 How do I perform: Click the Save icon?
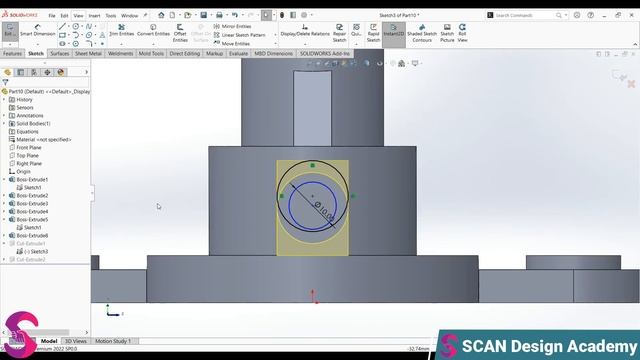[x=203, y=15]
